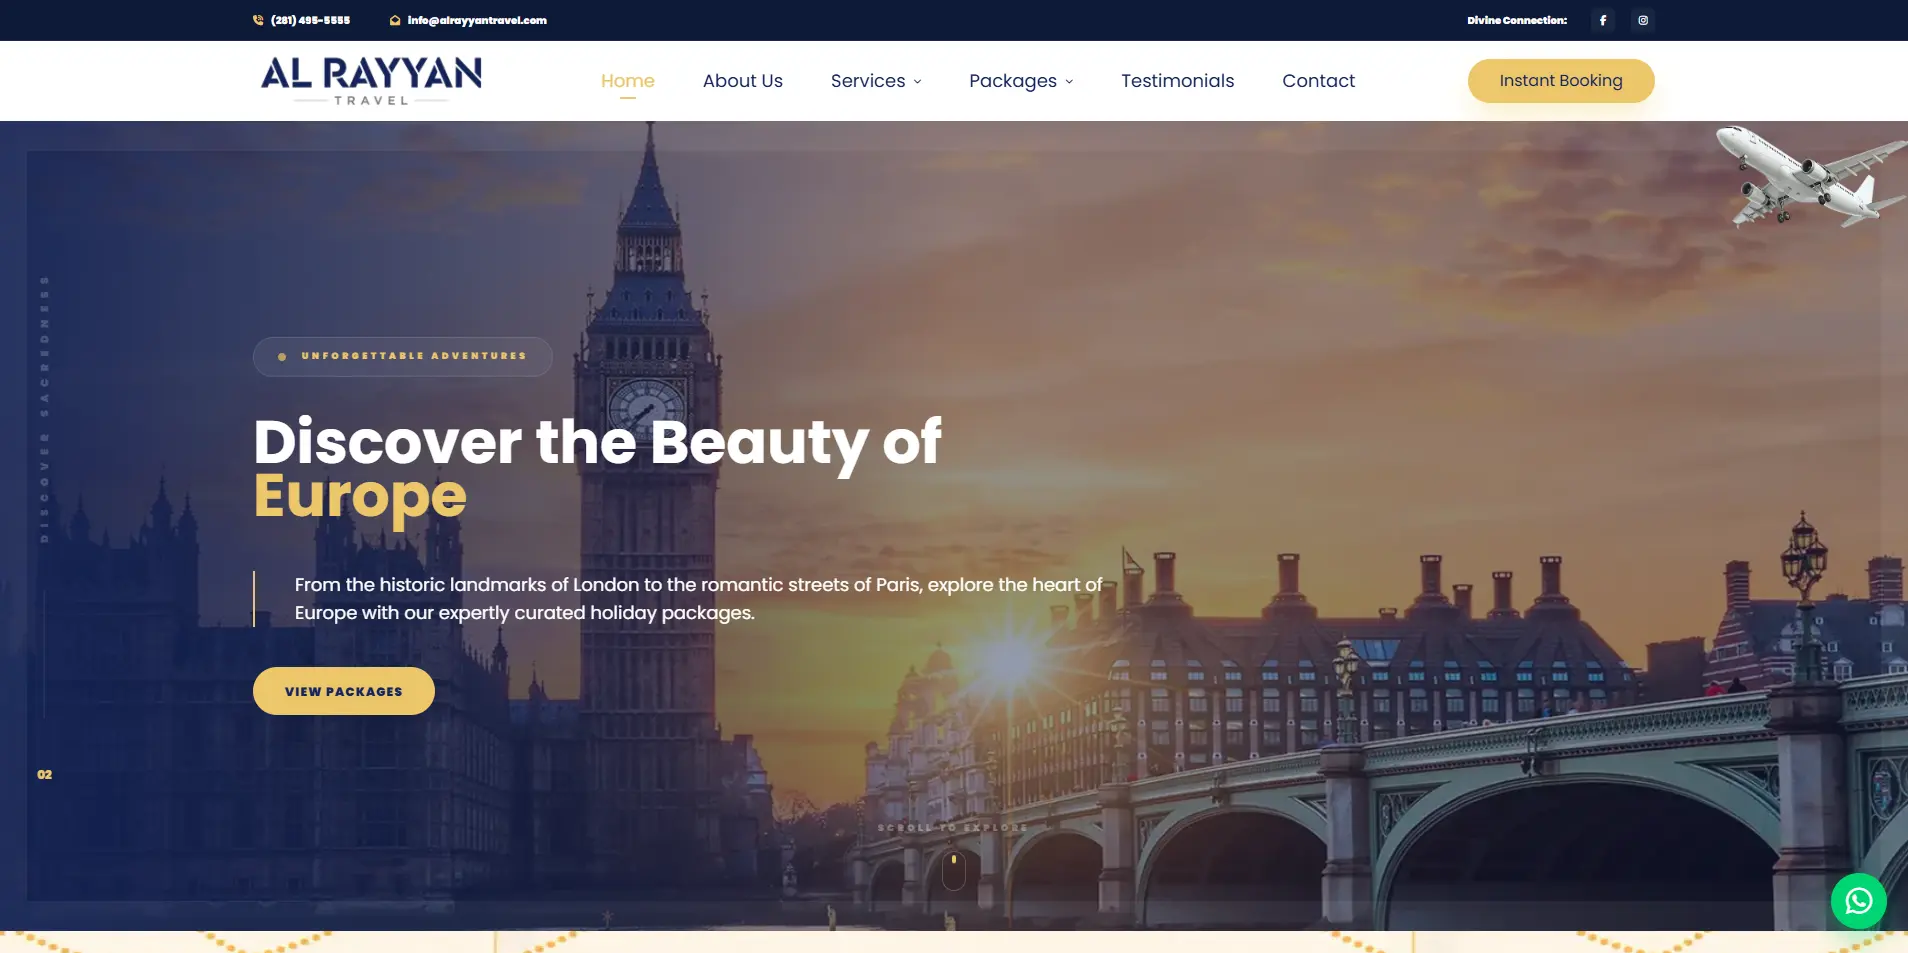Click the info@alrayyantravel.com email link
1908x953 pixels.
click(x=477, y=20)
